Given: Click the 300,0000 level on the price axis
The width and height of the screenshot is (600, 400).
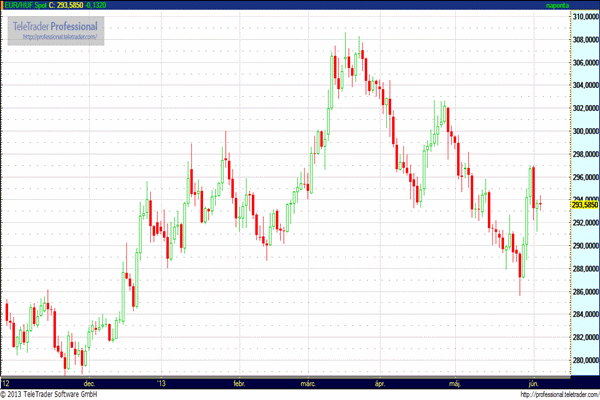Looking at the screenshot, I should click(x=584, y=132).
